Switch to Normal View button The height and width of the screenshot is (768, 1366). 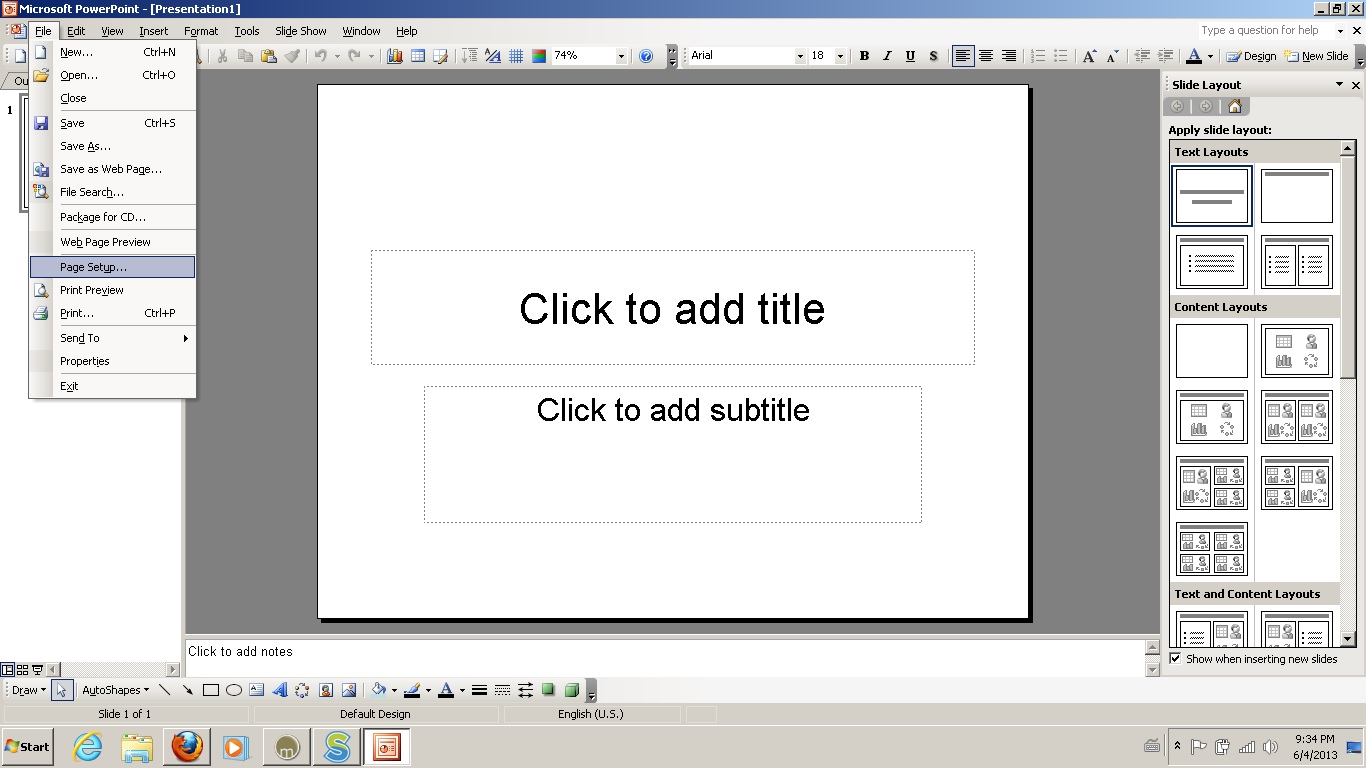[7, 670]
